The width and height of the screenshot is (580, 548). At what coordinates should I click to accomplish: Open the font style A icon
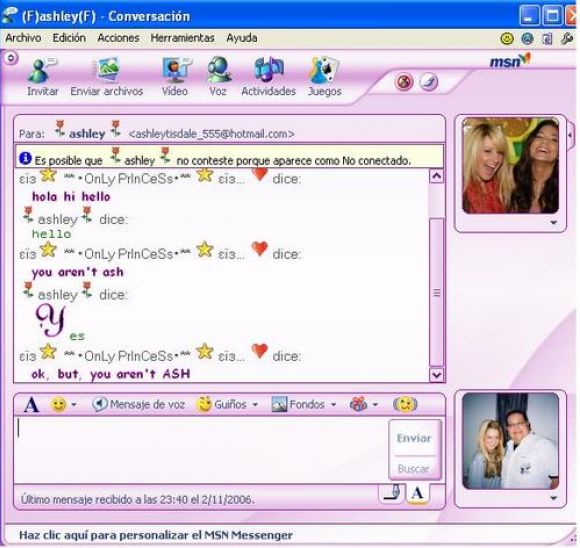click(31, 404)
